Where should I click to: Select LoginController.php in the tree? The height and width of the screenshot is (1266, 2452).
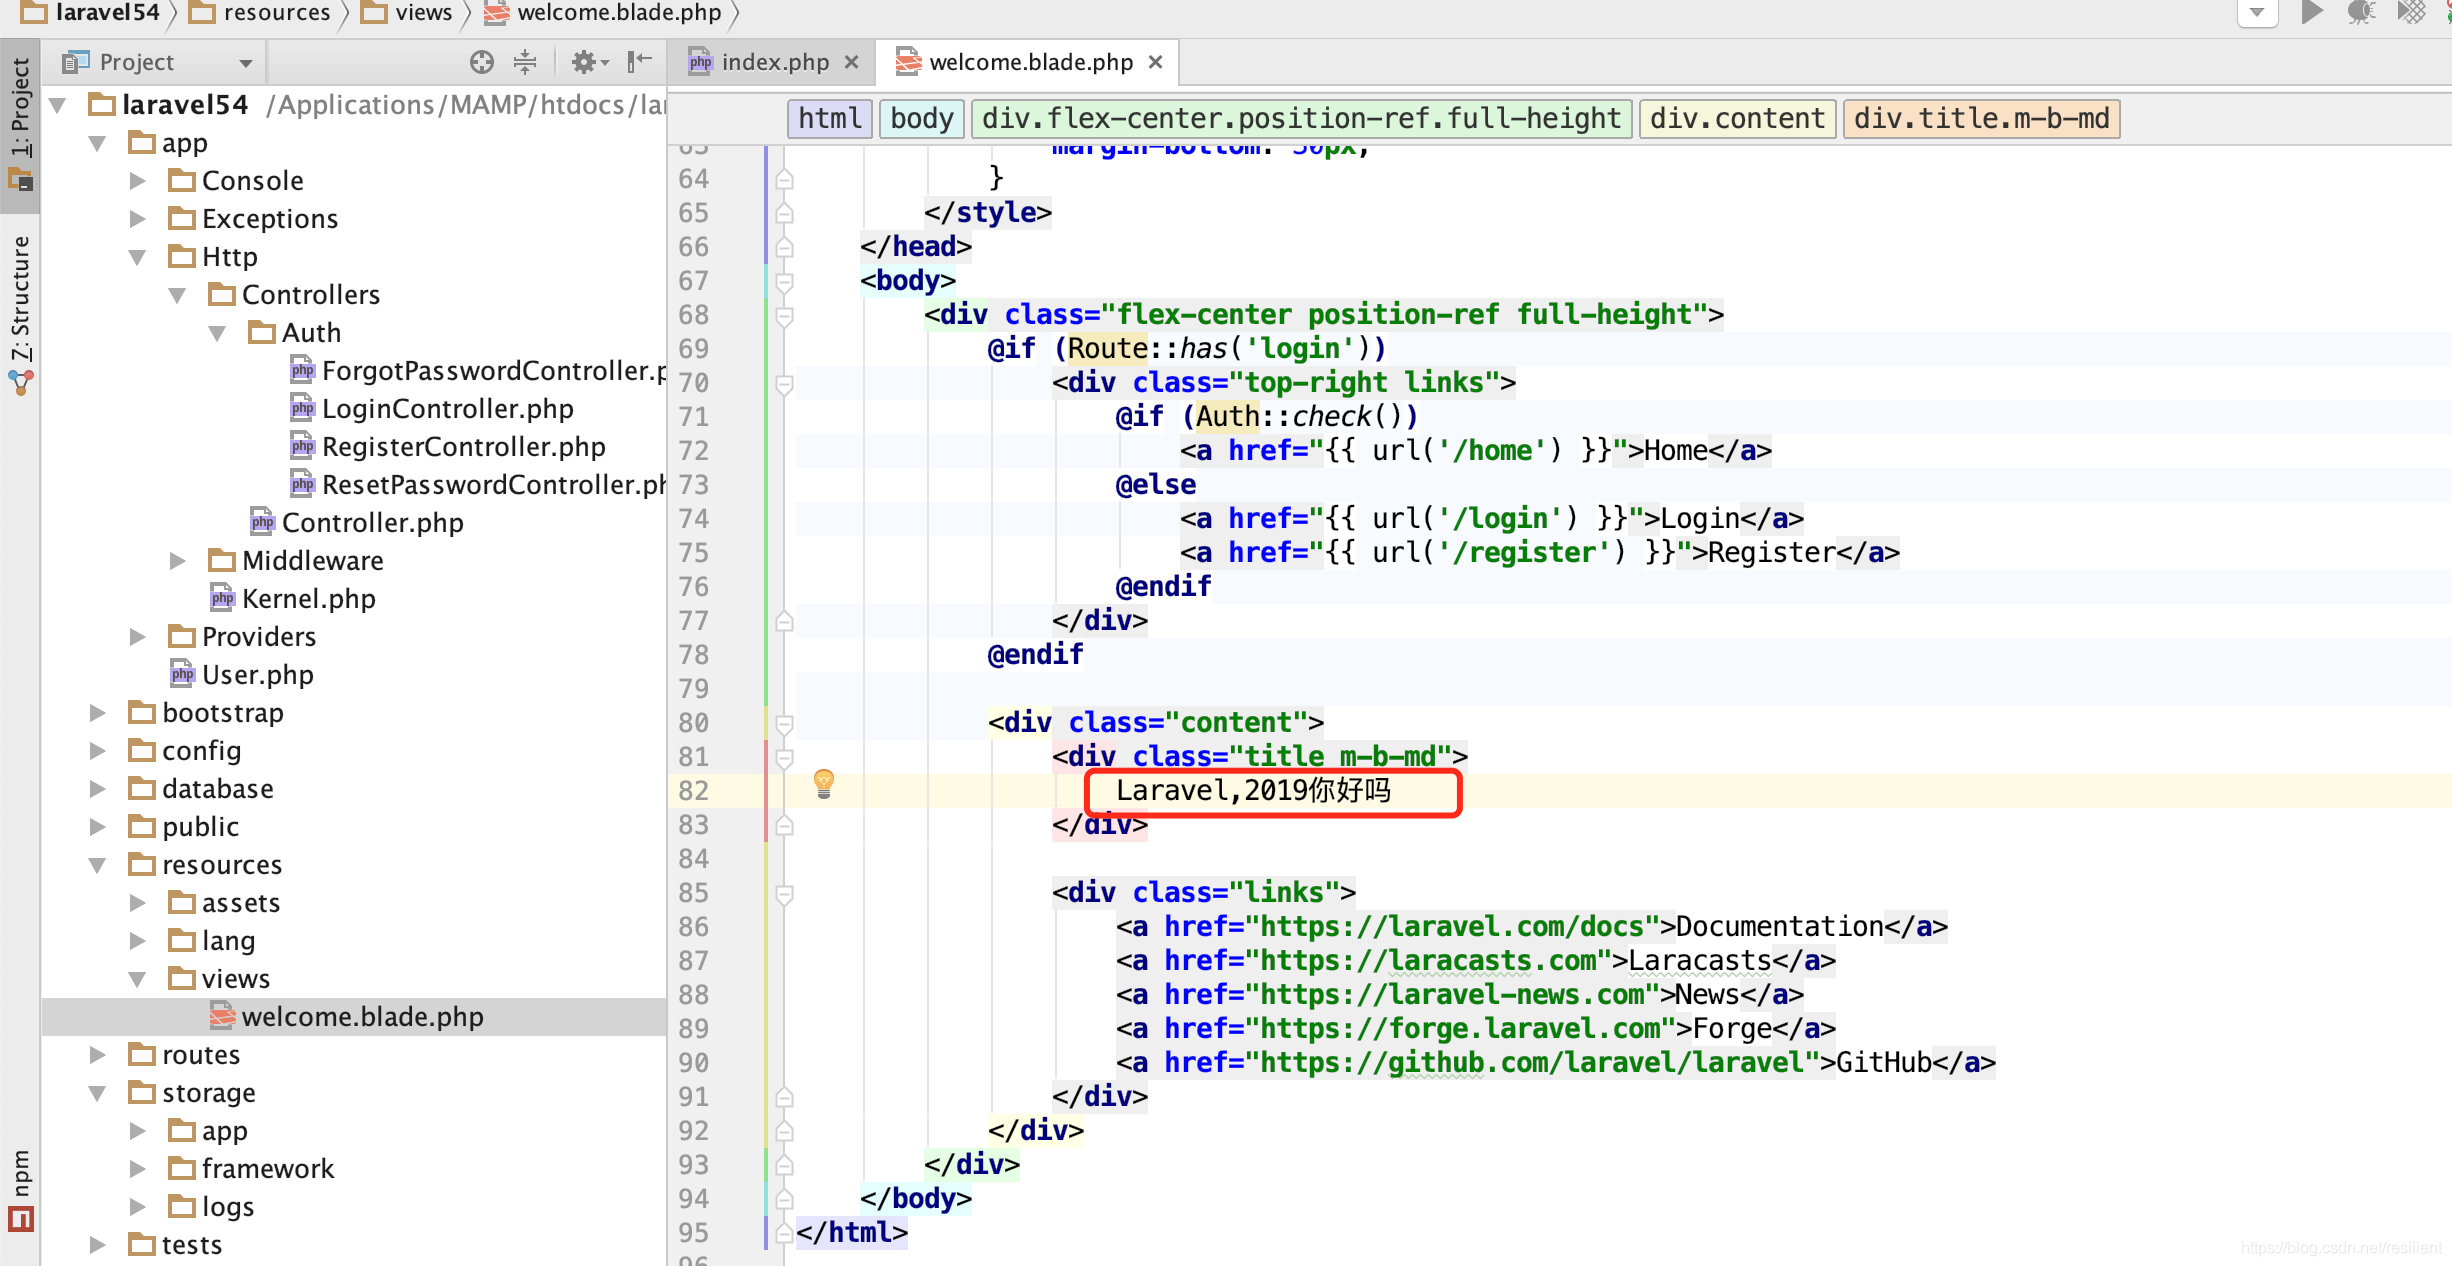click(432, 409)
